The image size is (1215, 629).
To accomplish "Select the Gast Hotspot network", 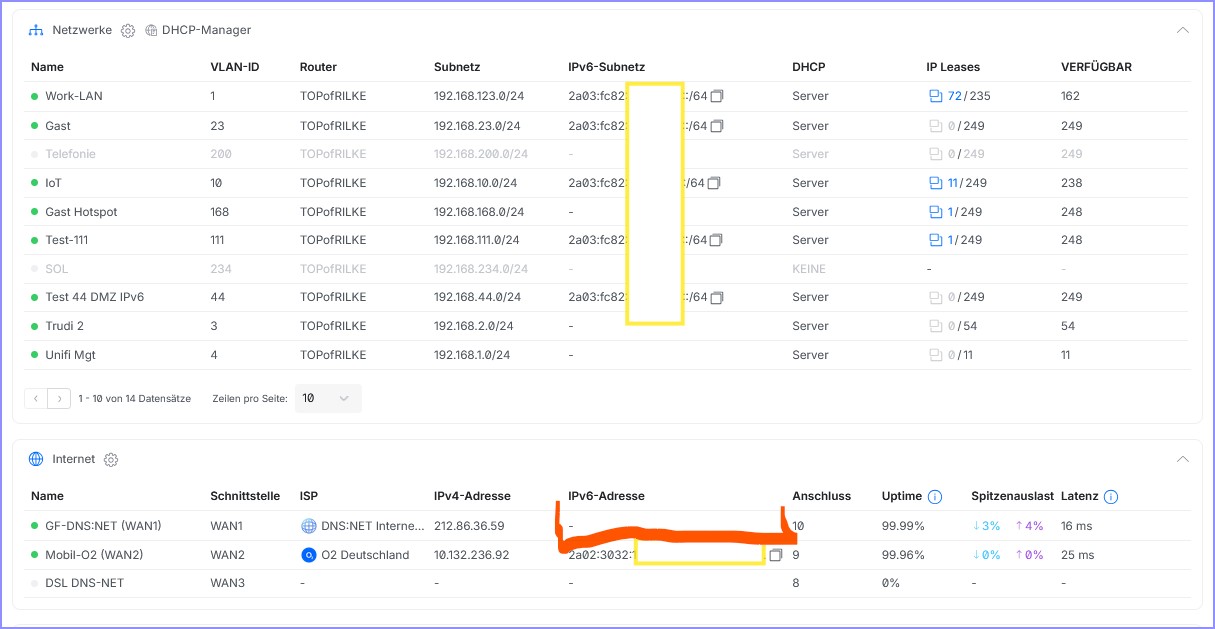I will 81,212.
